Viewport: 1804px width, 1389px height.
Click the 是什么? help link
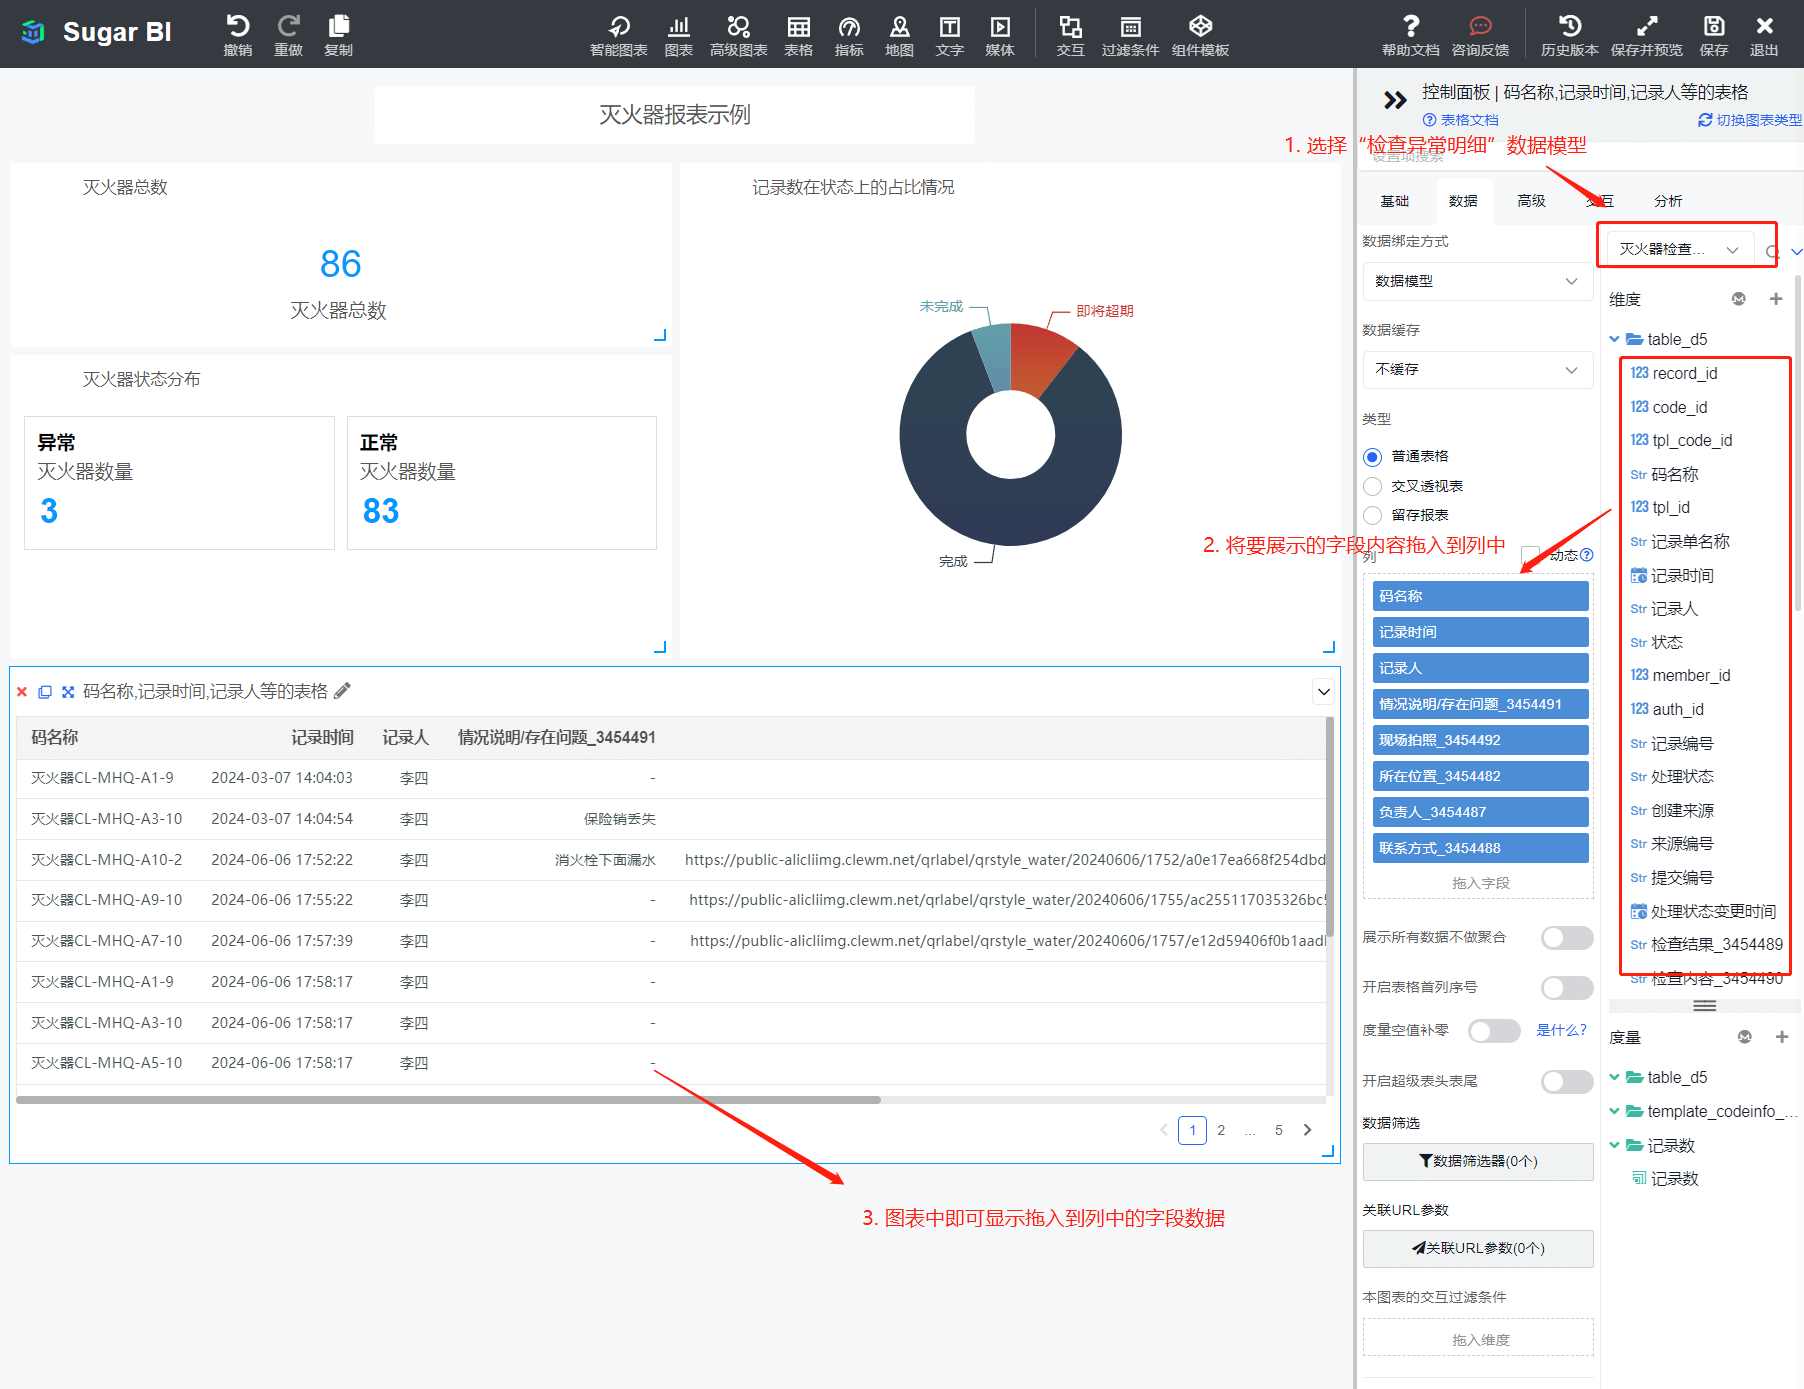pyautogui.click(x=1561, y=1030)
